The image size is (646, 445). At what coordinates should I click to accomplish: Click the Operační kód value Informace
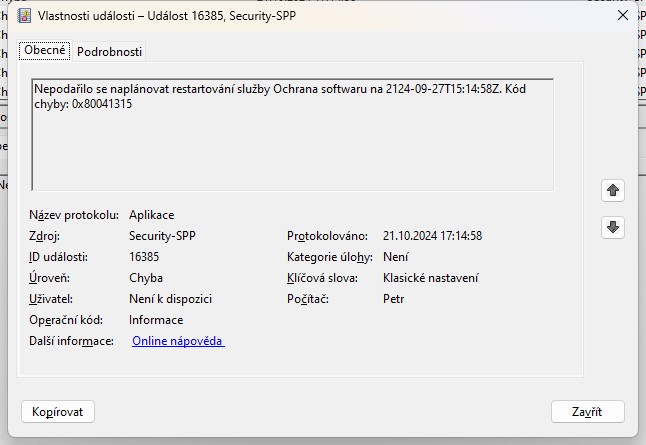pos(156,320)
